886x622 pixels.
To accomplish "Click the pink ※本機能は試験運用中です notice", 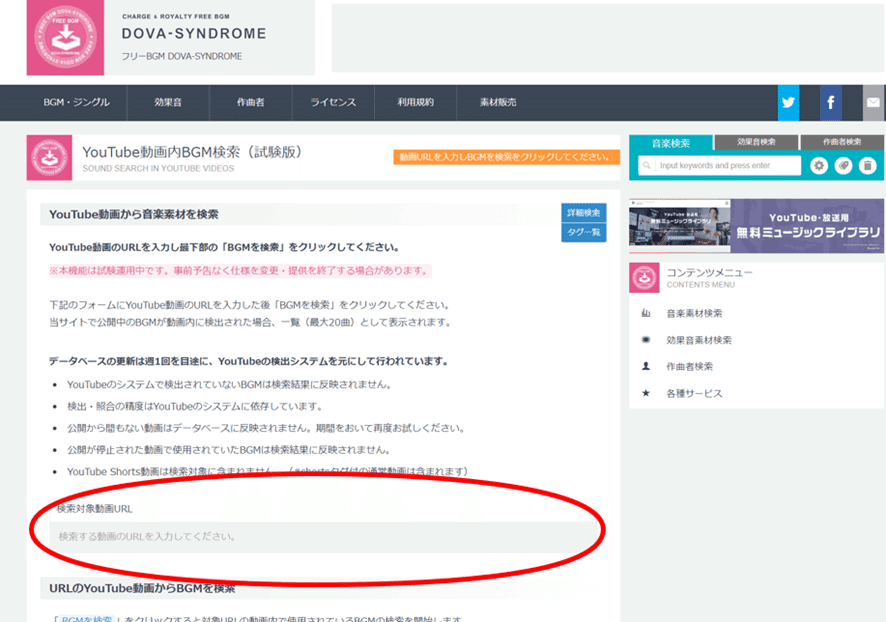I will tap(240, 271).
